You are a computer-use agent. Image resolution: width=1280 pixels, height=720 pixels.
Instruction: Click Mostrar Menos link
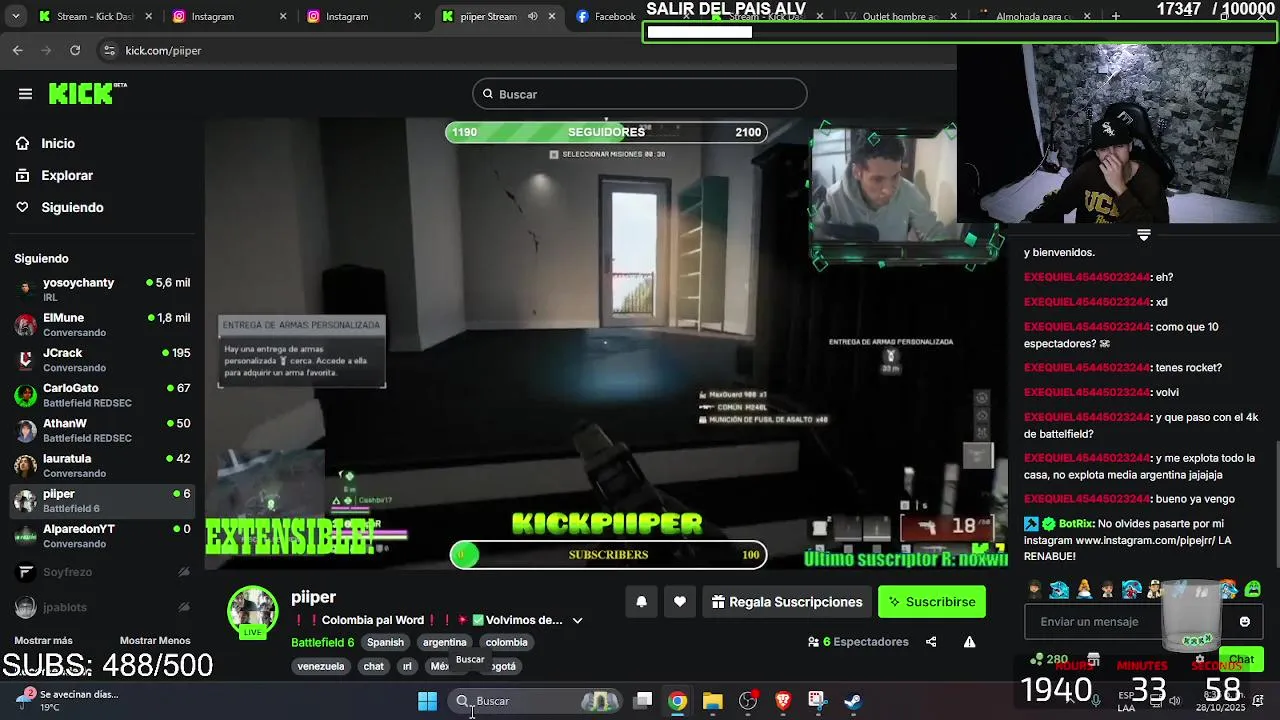(x=155, y=640)
